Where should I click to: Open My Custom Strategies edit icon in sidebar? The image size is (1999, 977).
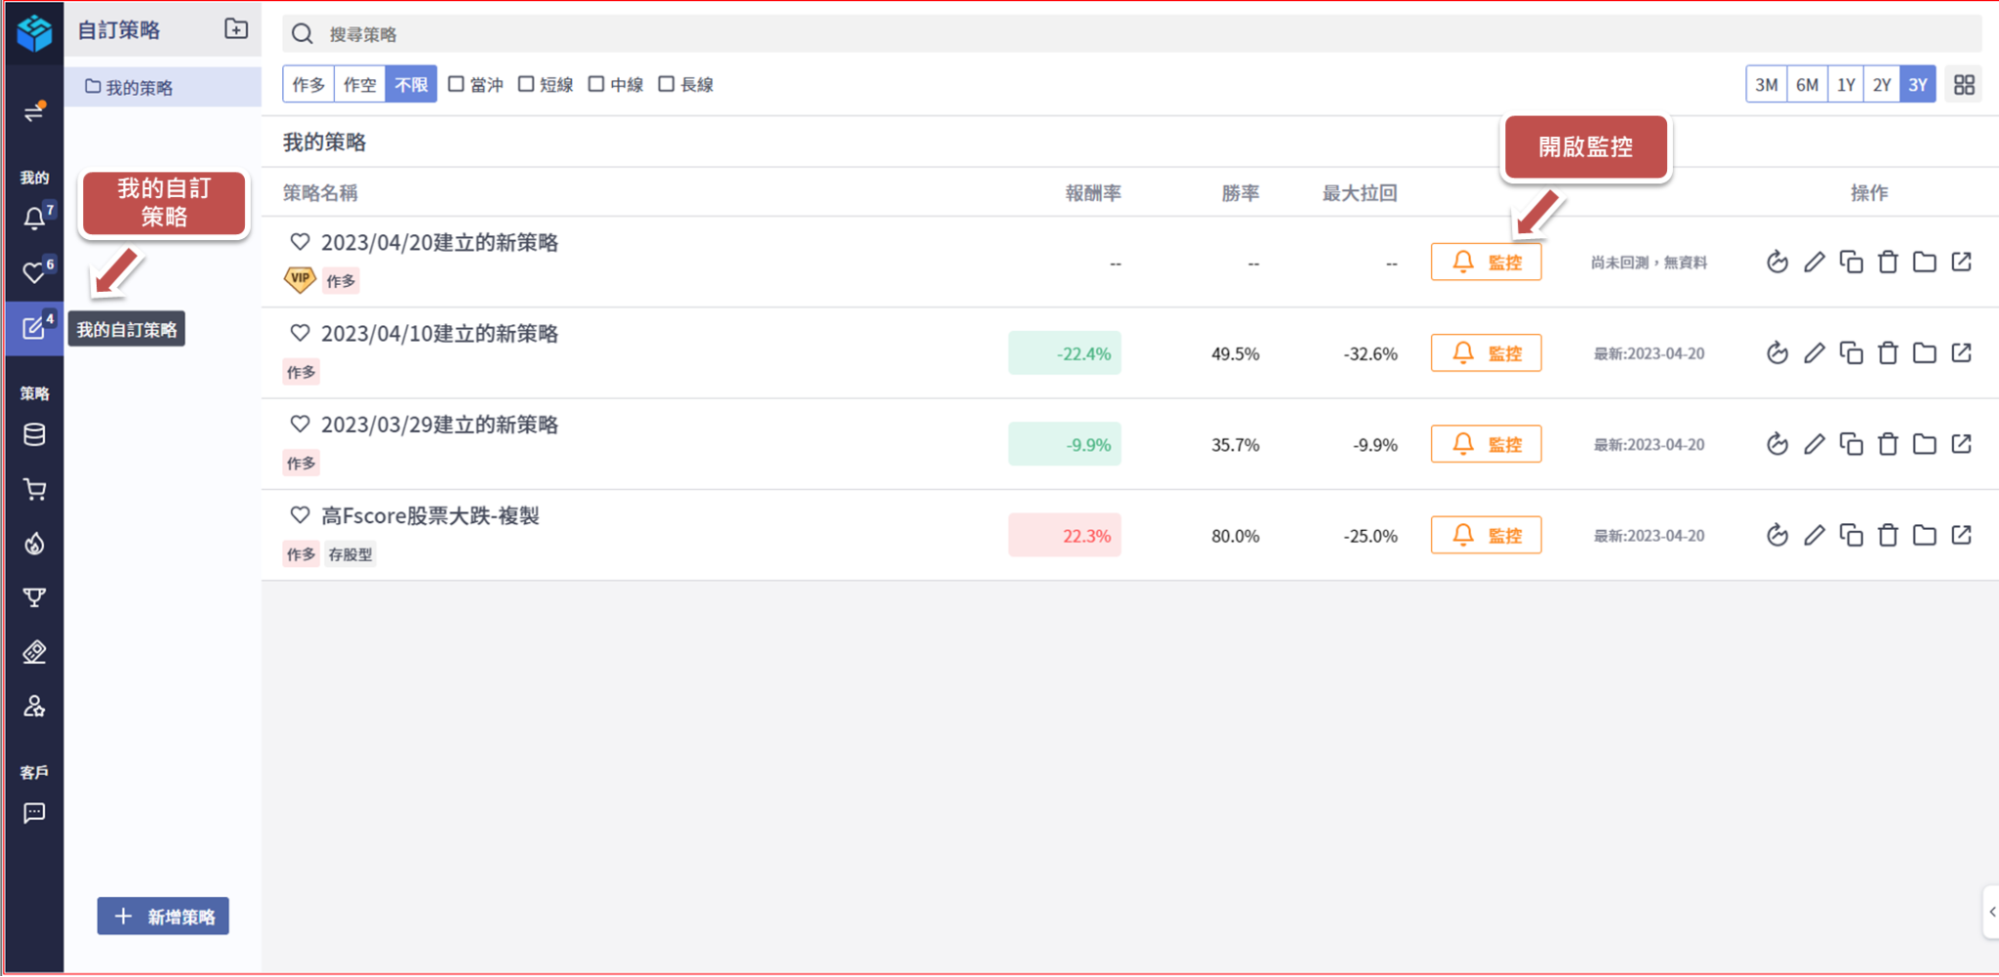point(34,327)
